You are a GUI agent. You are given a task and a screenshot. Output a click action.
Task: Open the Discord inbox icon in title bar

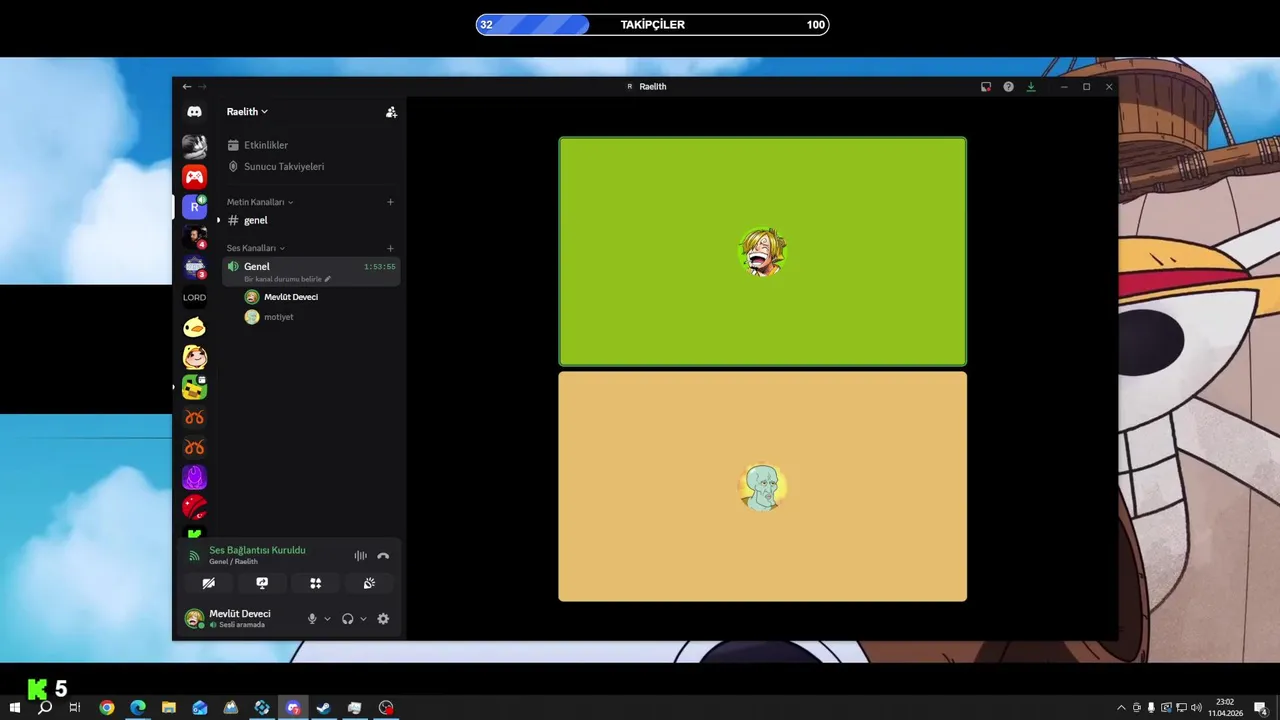pyautogui.click(x=986, y=87)
